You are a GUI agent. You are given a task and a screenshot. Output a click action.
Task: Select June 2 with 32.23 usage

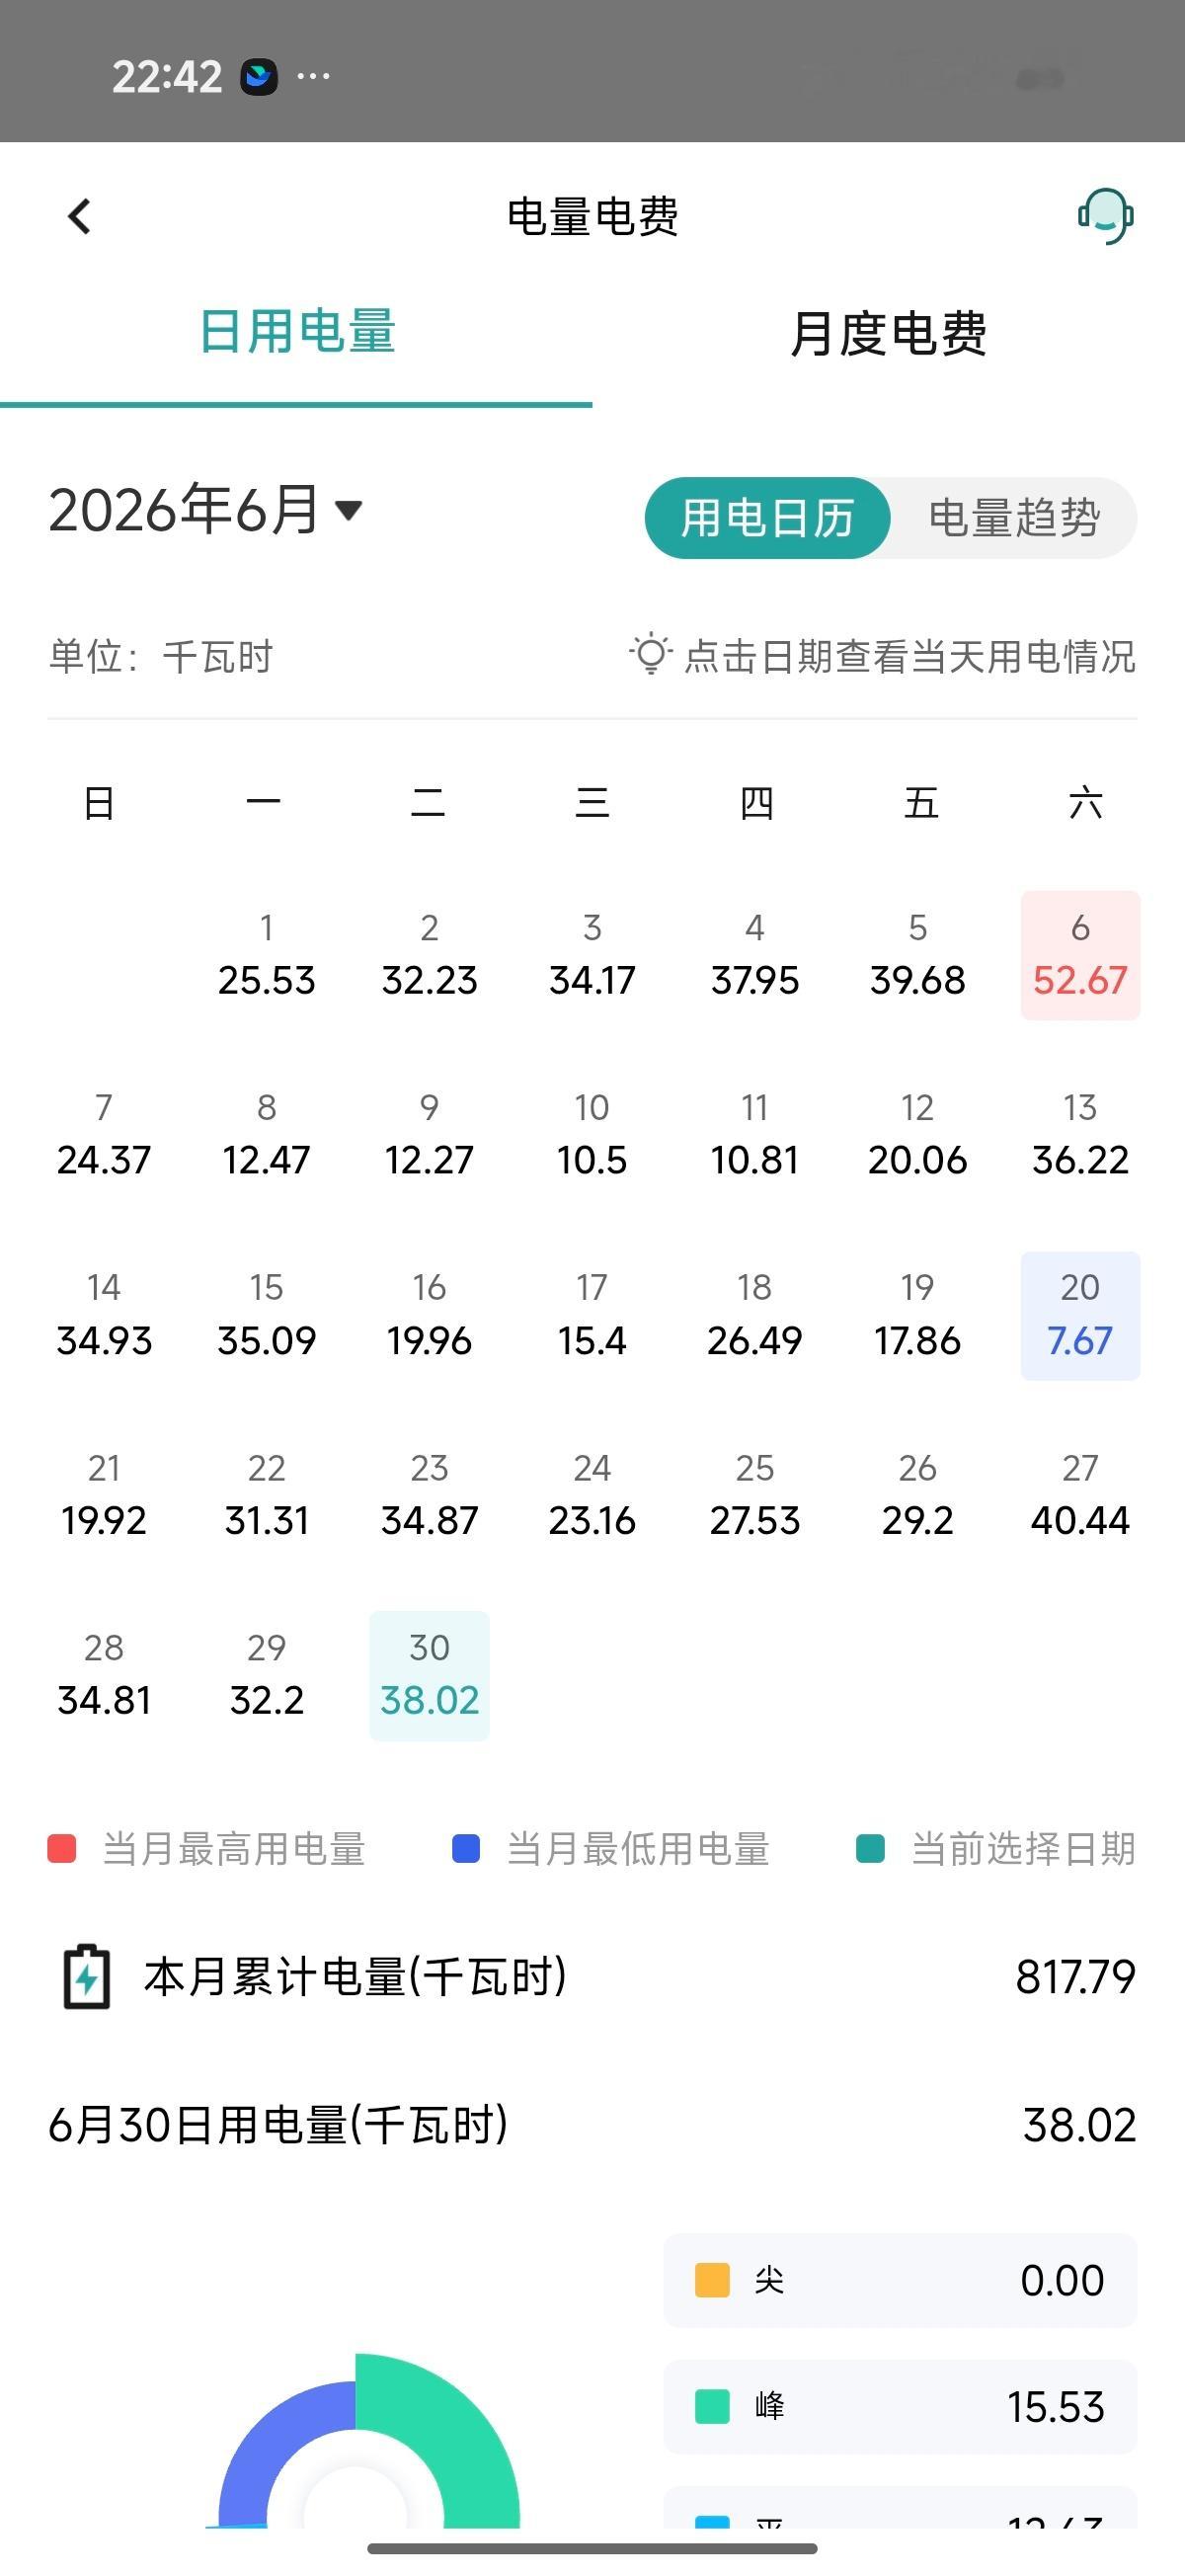429,955
